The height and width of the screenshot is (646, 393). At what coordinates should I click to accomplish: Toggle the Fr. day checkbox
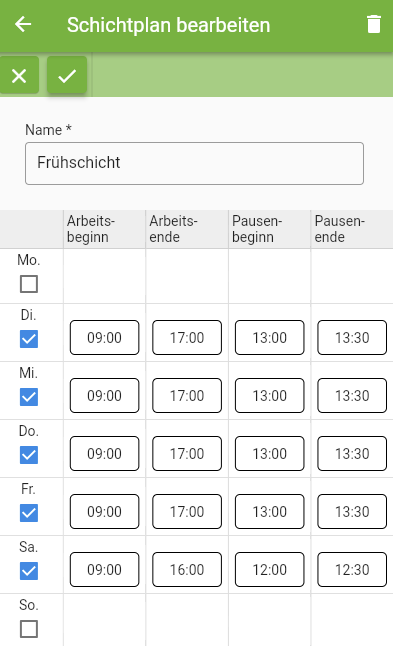[29, 513]
